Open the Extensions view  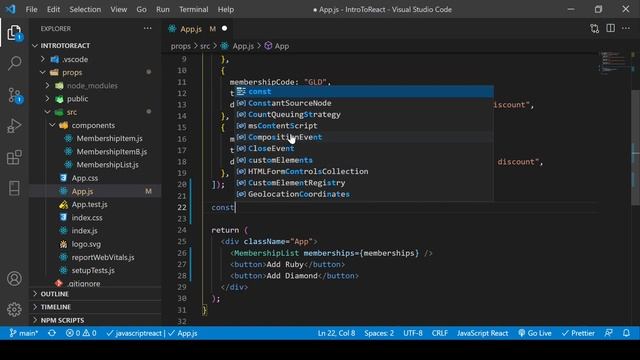14,157
